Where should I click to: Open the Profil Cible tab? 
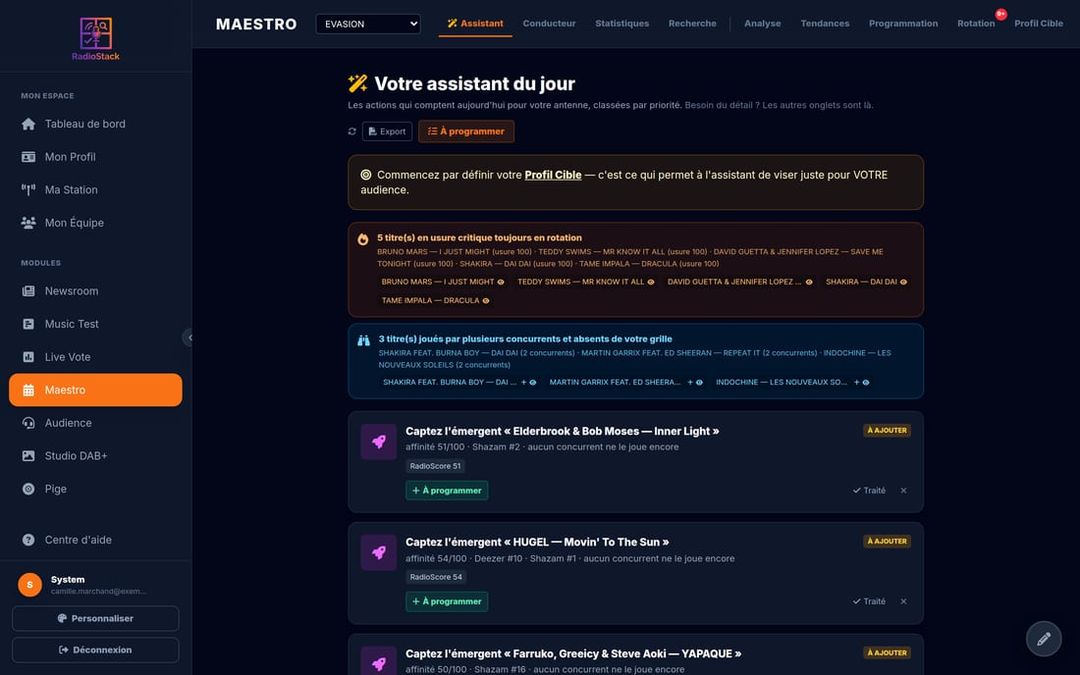point(1039,23)
